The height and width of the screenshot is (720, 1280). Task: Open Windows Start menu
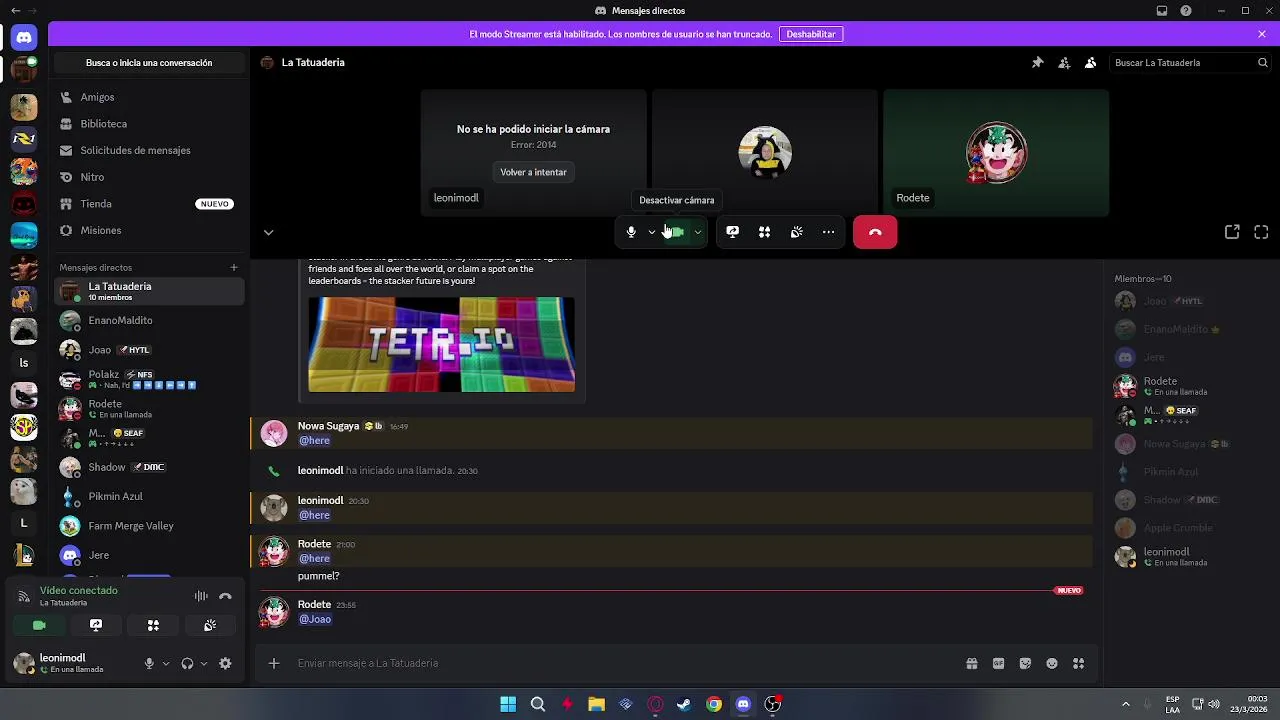click(x=508, y=704)
